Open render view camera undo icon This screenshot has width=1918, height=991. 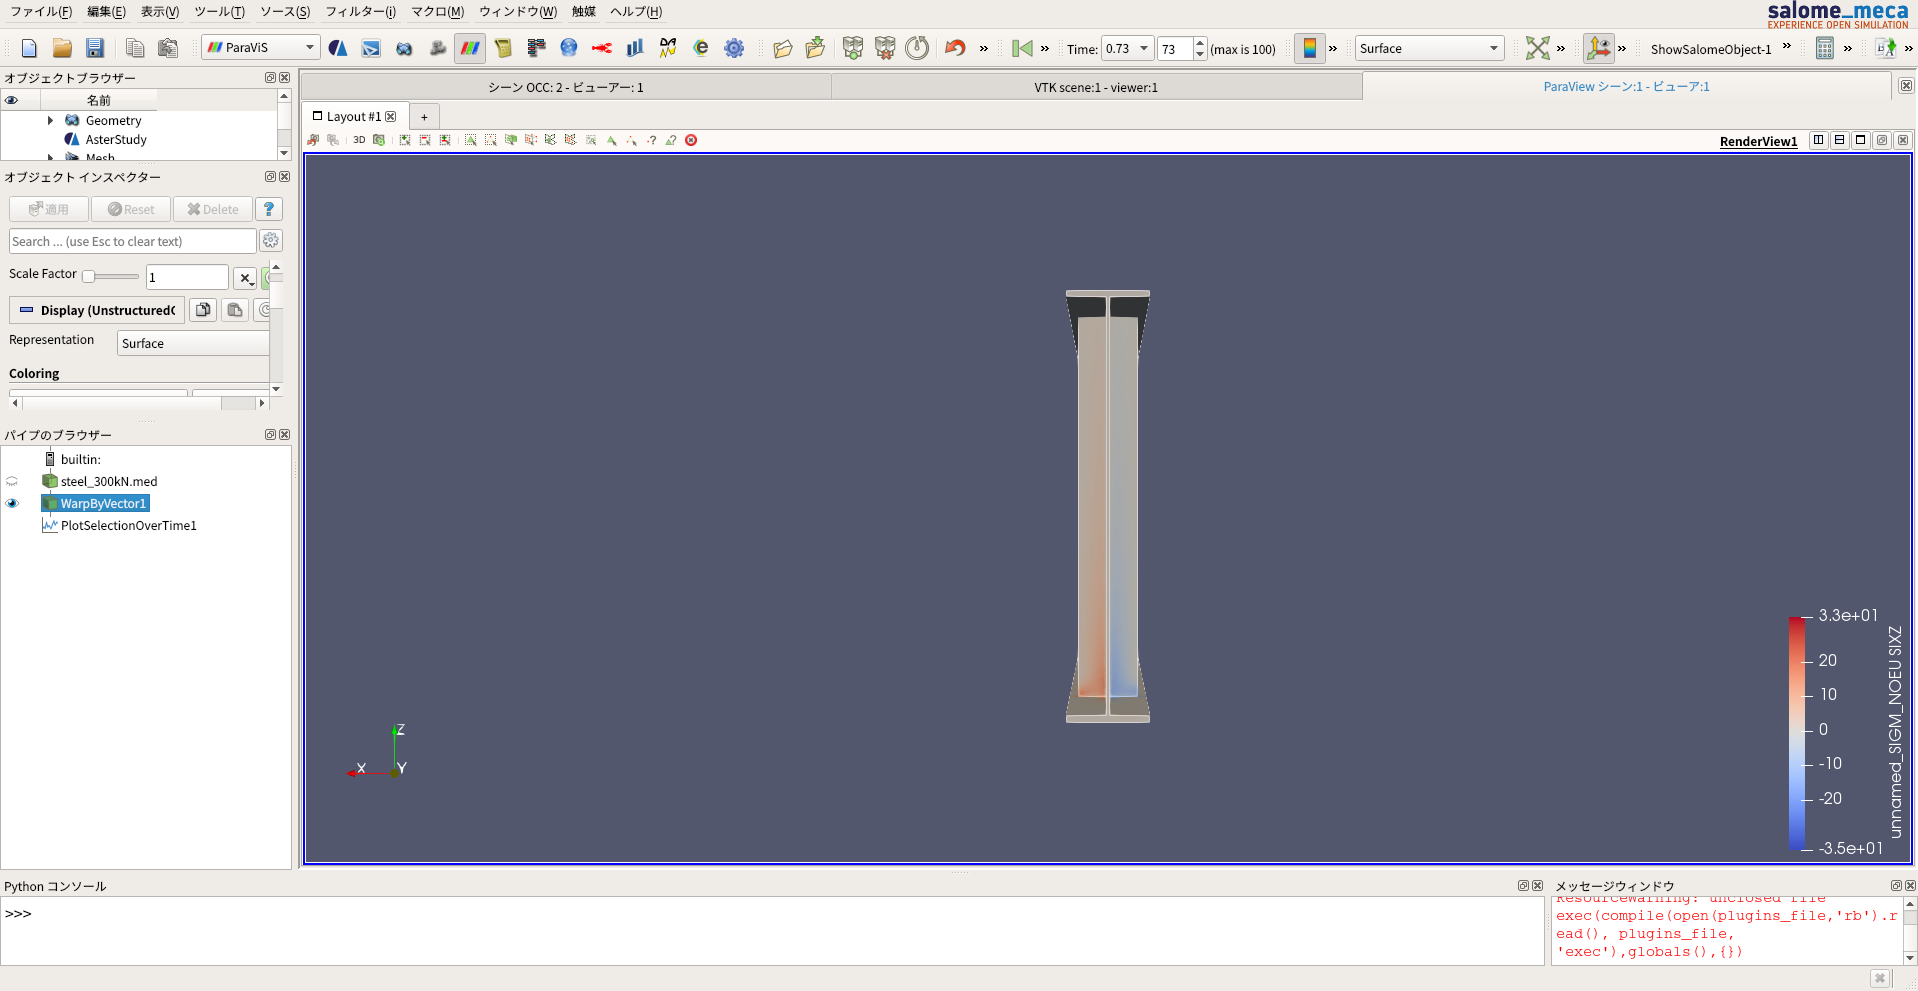[313, 140]
